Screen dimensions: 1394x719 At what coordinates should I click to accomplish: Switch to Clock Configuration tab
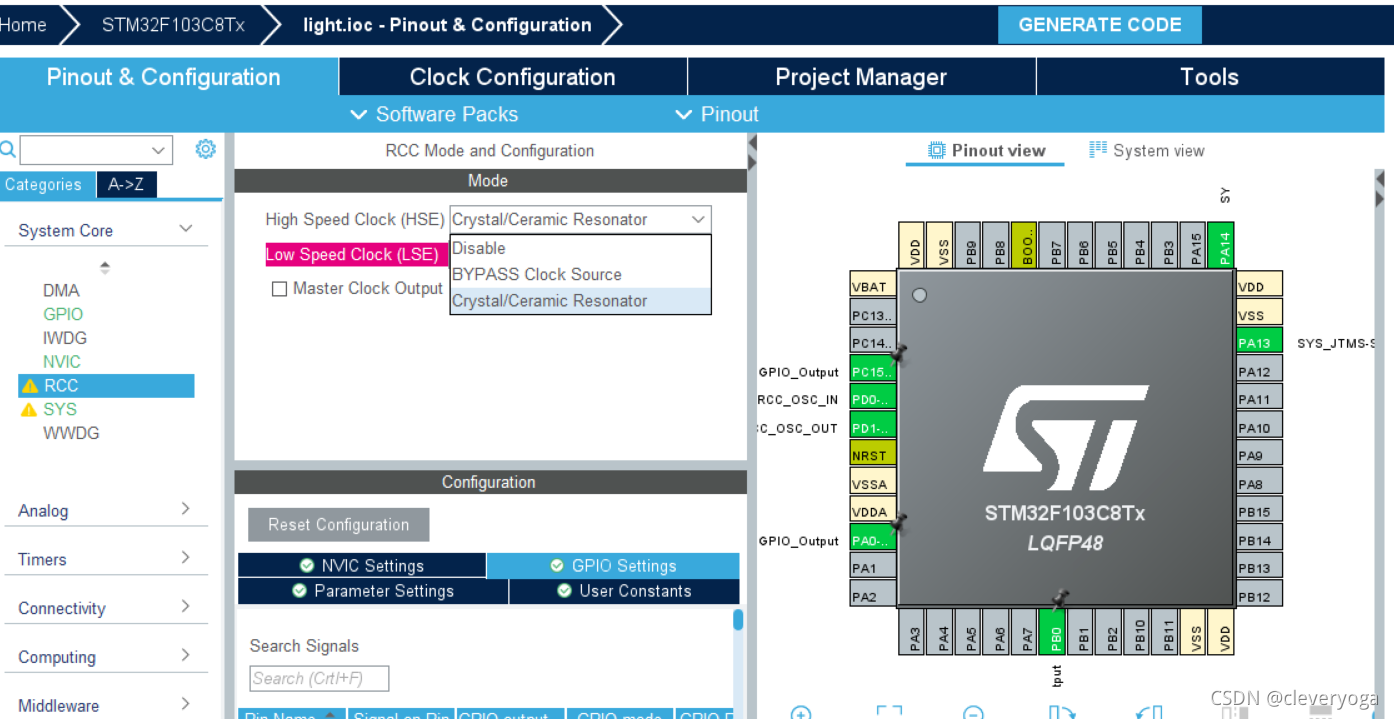point(513,77)
